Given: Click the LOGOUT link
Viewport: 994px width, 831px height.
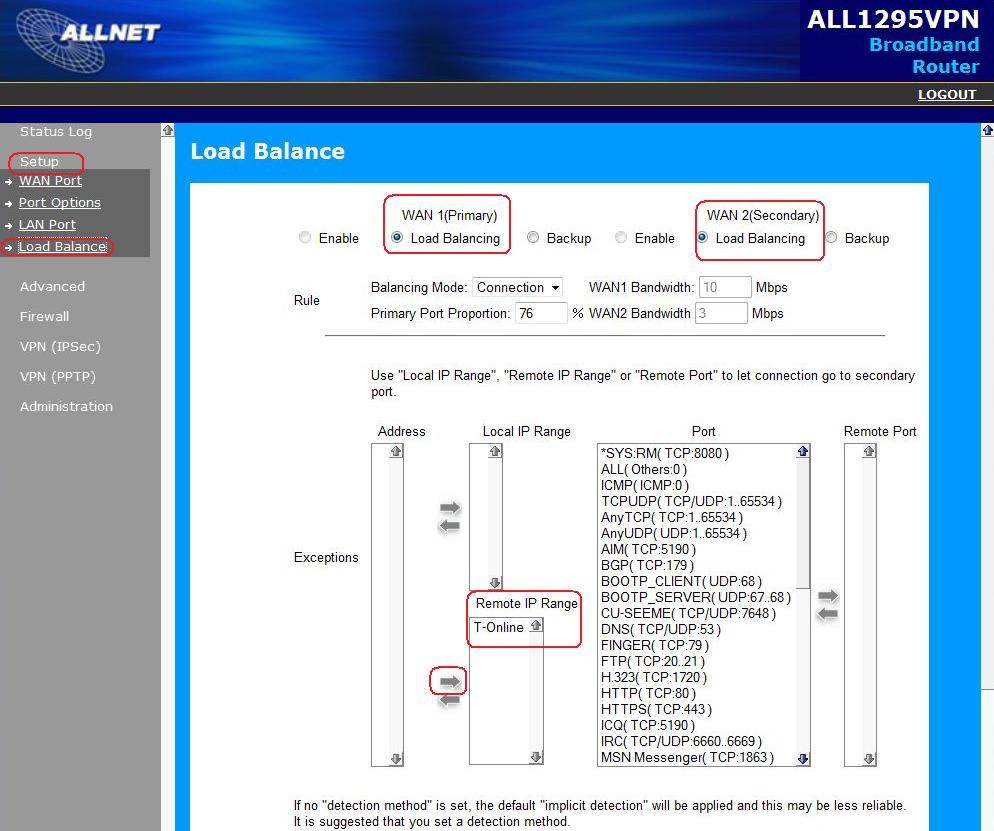Looking at the screenshot, I should pos(947,94).
